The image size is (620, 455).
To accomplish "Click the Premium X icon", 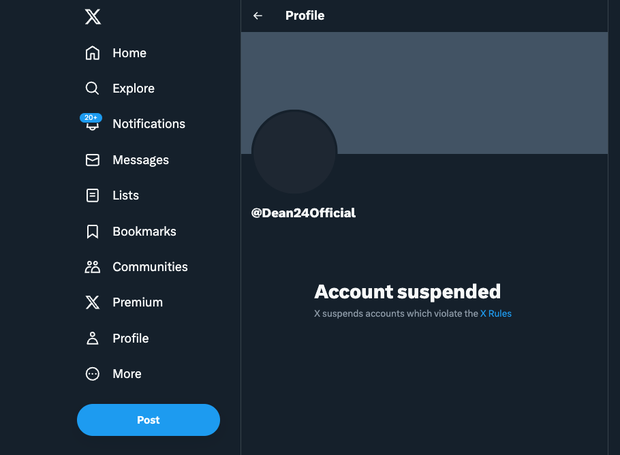I will pos(93,302).
